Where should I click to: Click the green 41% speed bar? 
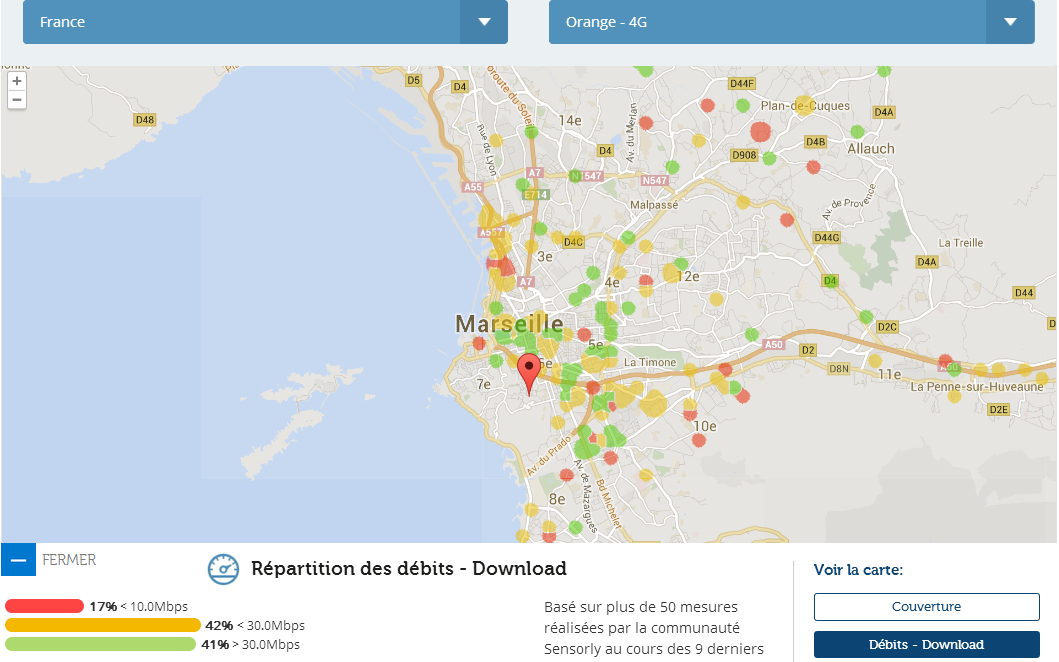(x=100, y=644)
